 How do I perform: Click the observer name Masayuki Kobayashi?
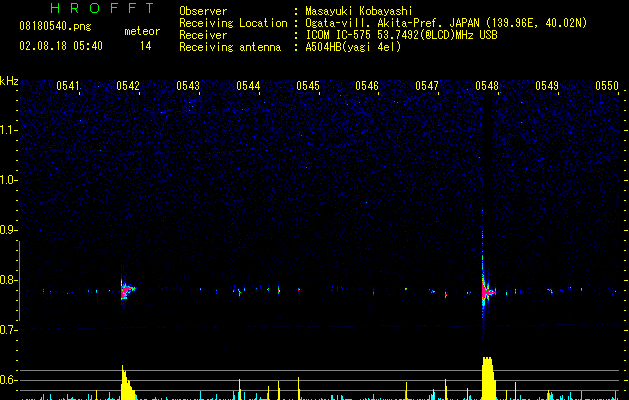tap(359, 11)
